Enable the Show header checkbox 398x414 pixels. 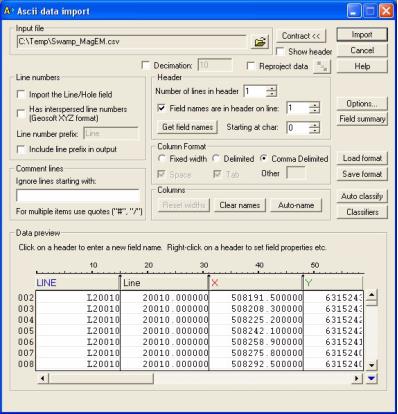[280, 52]
